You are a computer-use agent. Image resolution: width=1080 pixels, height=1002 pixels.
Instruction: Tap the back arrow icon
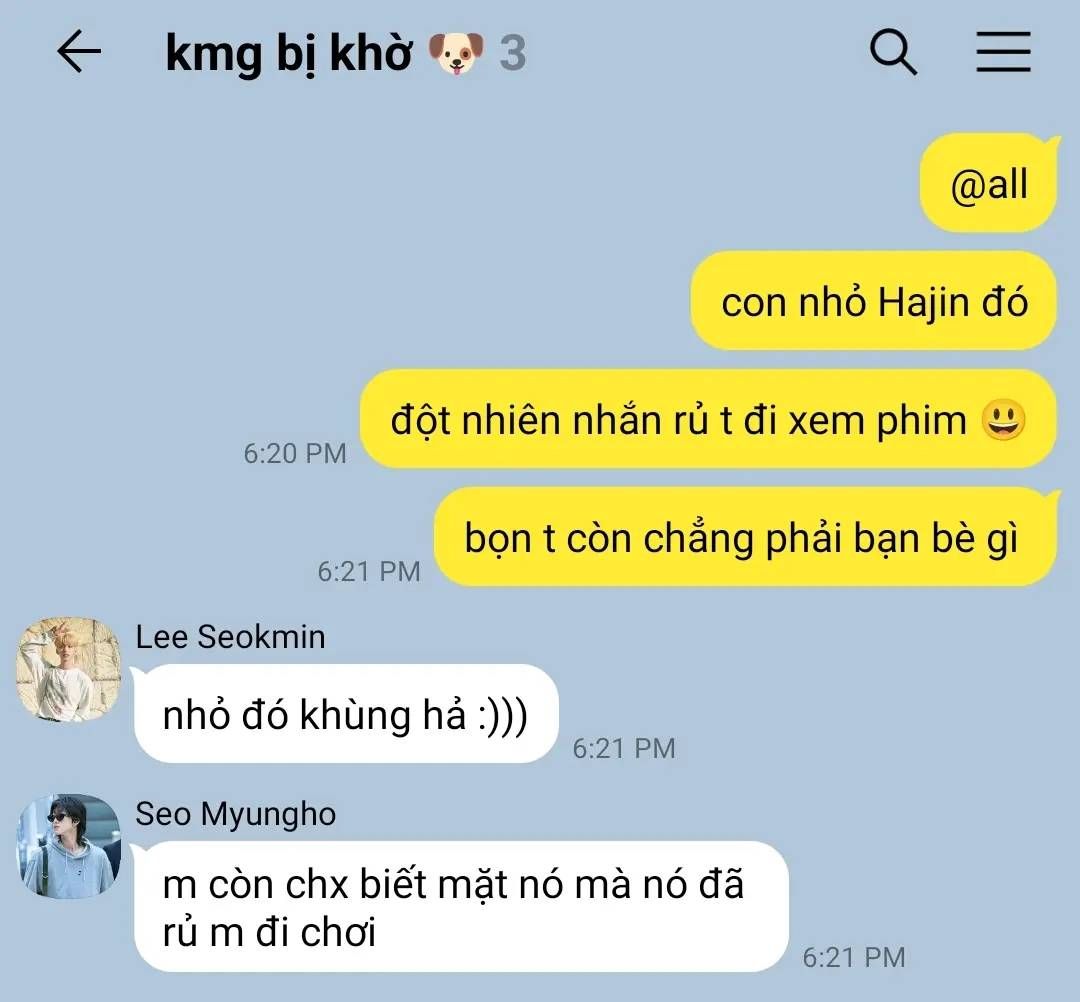pyautogui.click(x=79, y=51)
